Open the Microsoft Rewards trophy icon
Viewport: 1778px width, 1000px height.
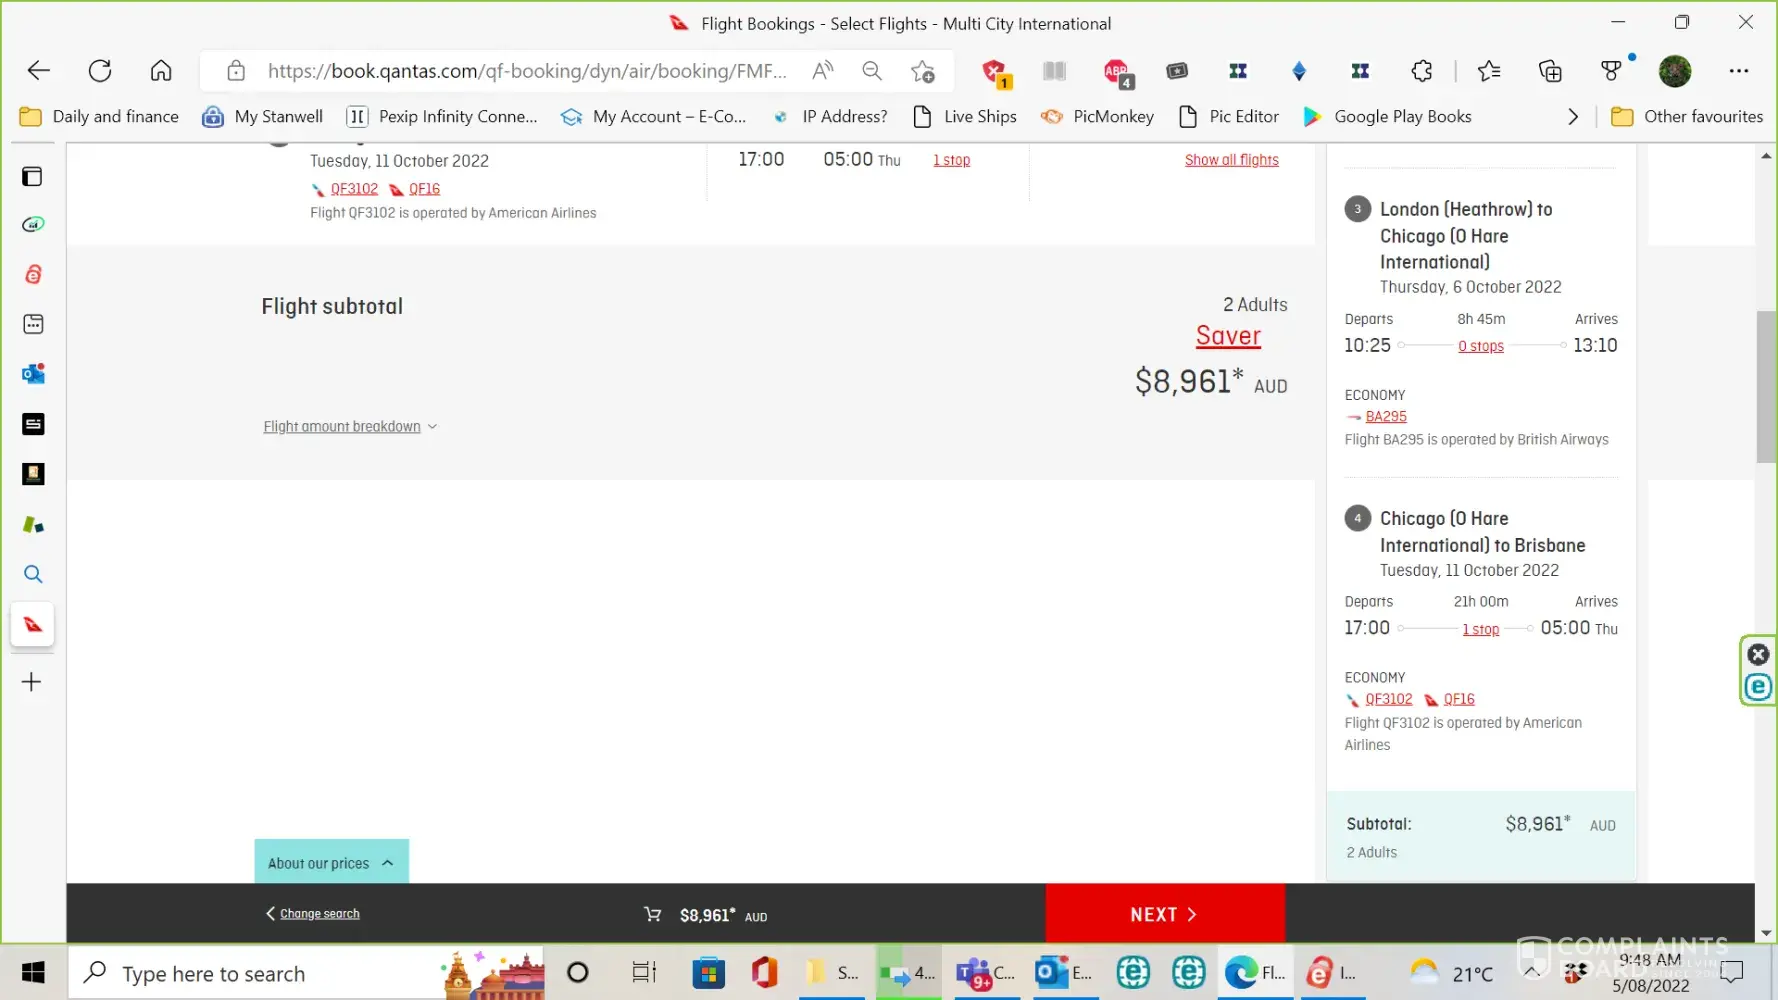point(1611,71)
